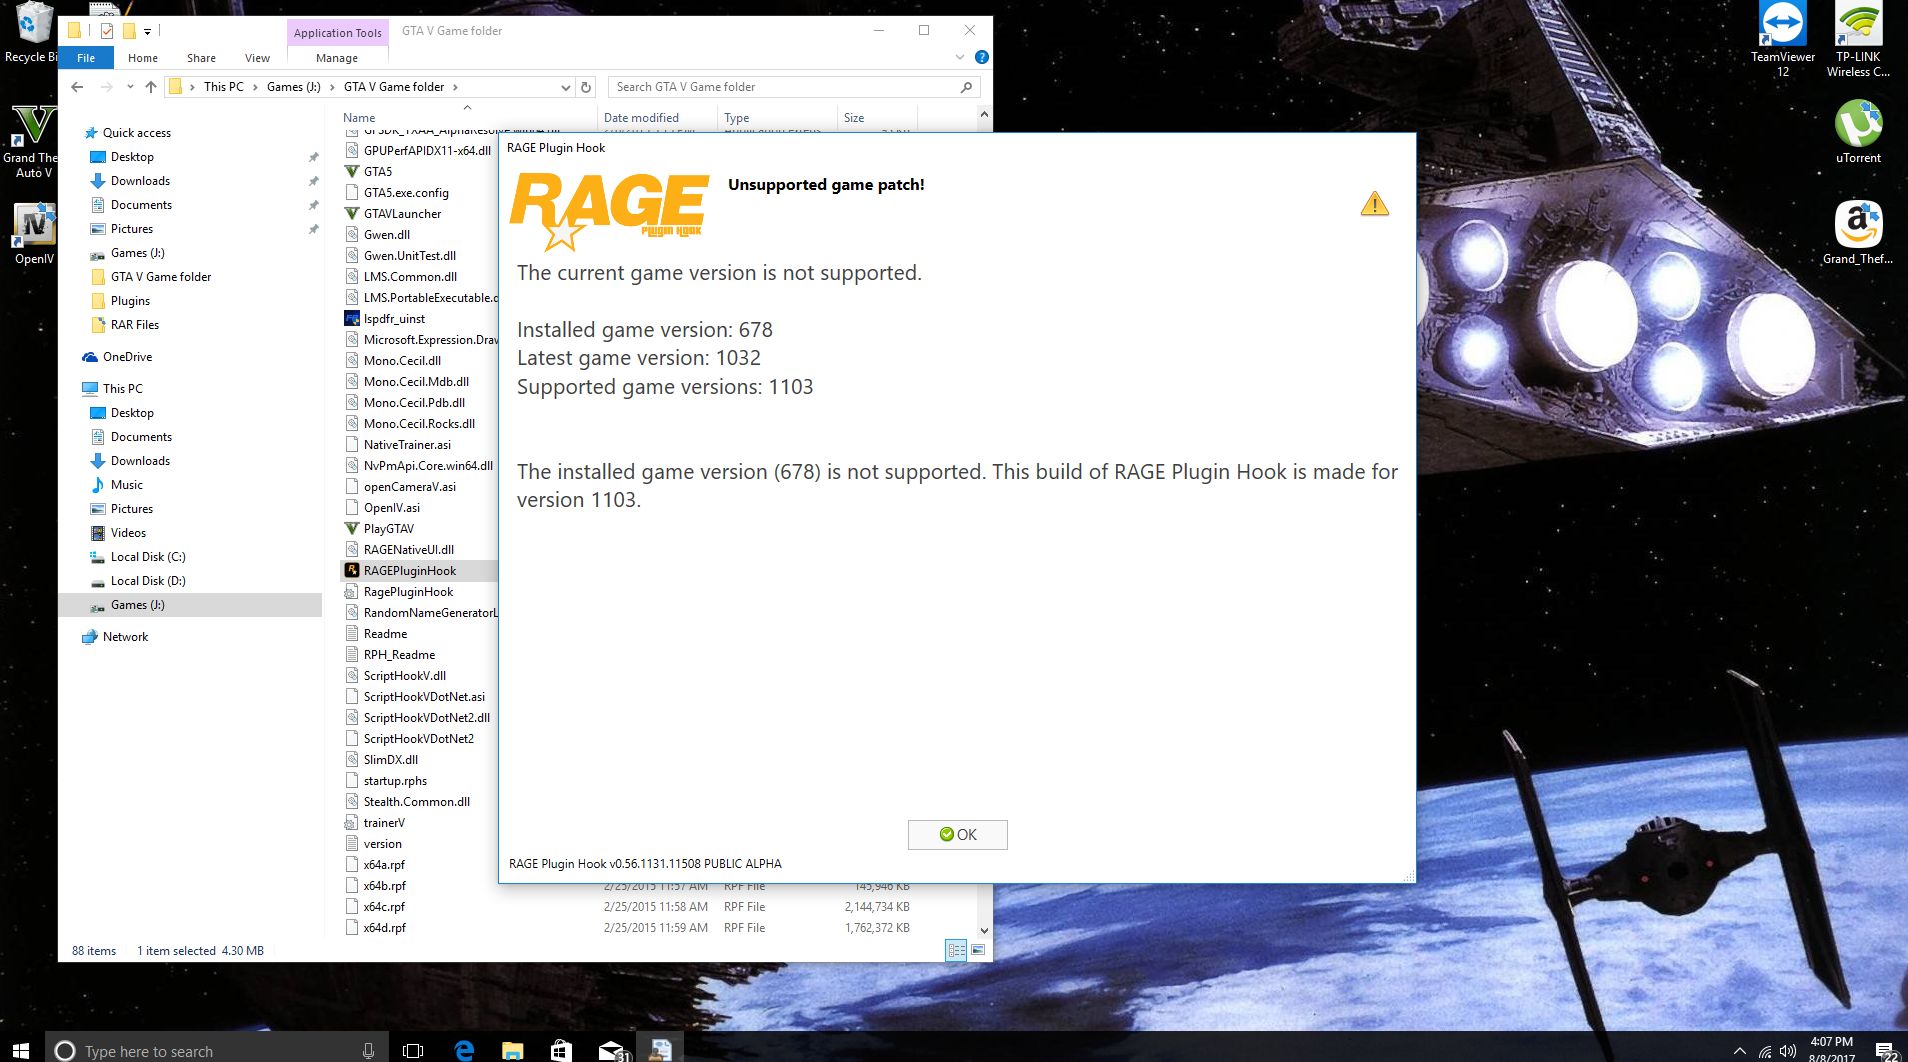1908x1062 pixels.
Task: Switch Explorer to details view
Action: [956, 950]
